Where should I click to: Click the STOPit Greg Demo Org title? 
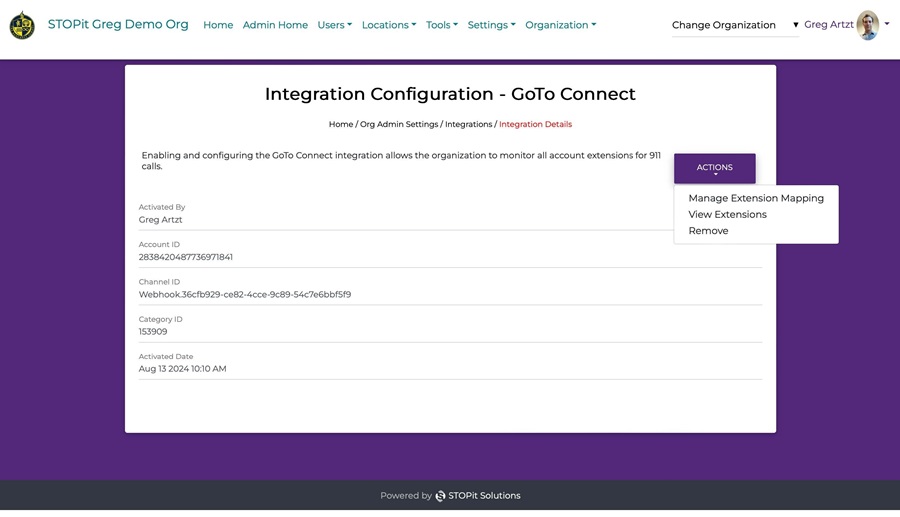point(118,25)
